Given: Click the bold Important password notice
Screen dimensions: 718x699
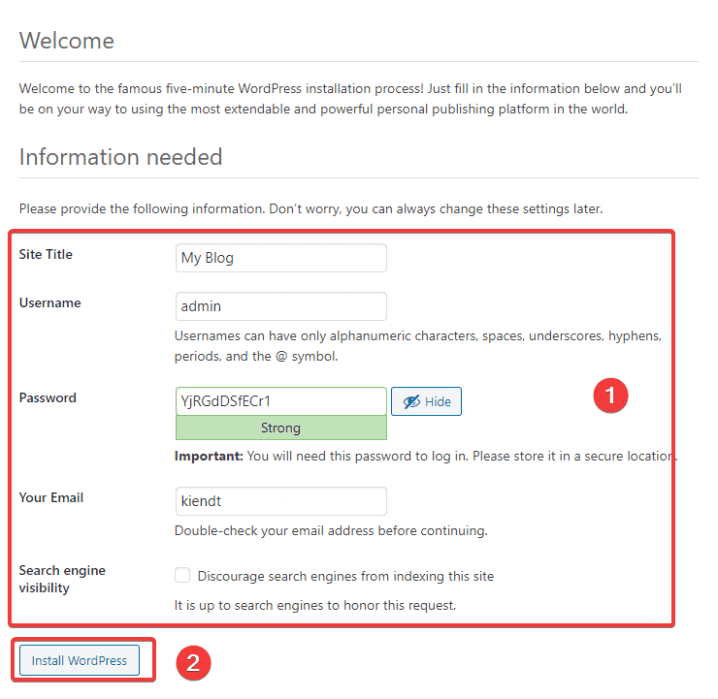Looking at the screenshot, I should [x=208, y=456].
